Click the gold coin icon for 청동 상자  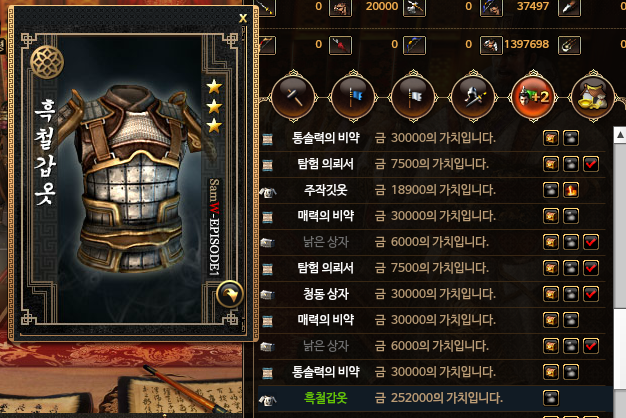click(551, 294)
